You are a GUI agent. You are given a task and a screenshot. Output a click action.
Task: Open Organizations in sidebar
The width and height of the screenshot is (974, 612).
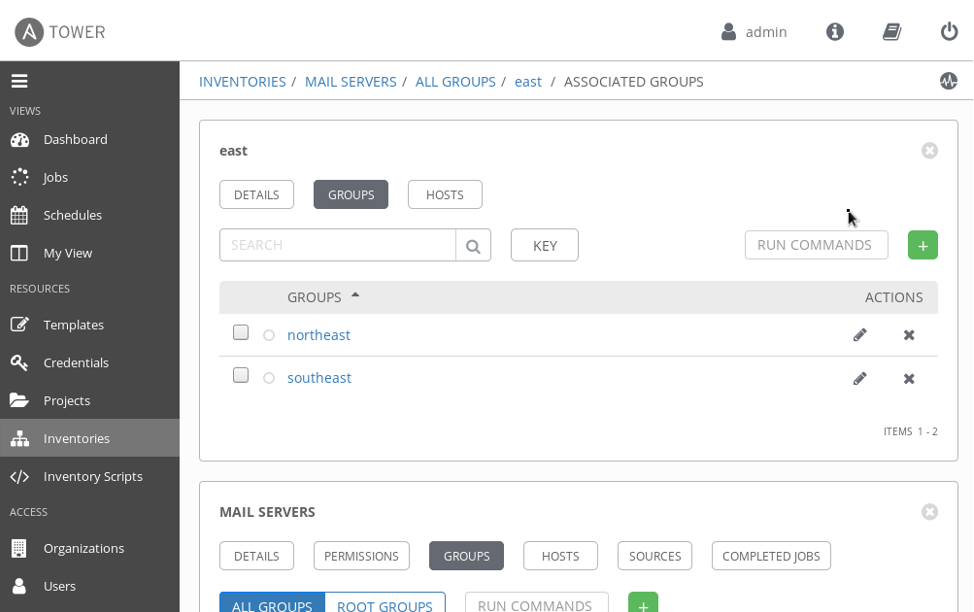click(89, 549)
